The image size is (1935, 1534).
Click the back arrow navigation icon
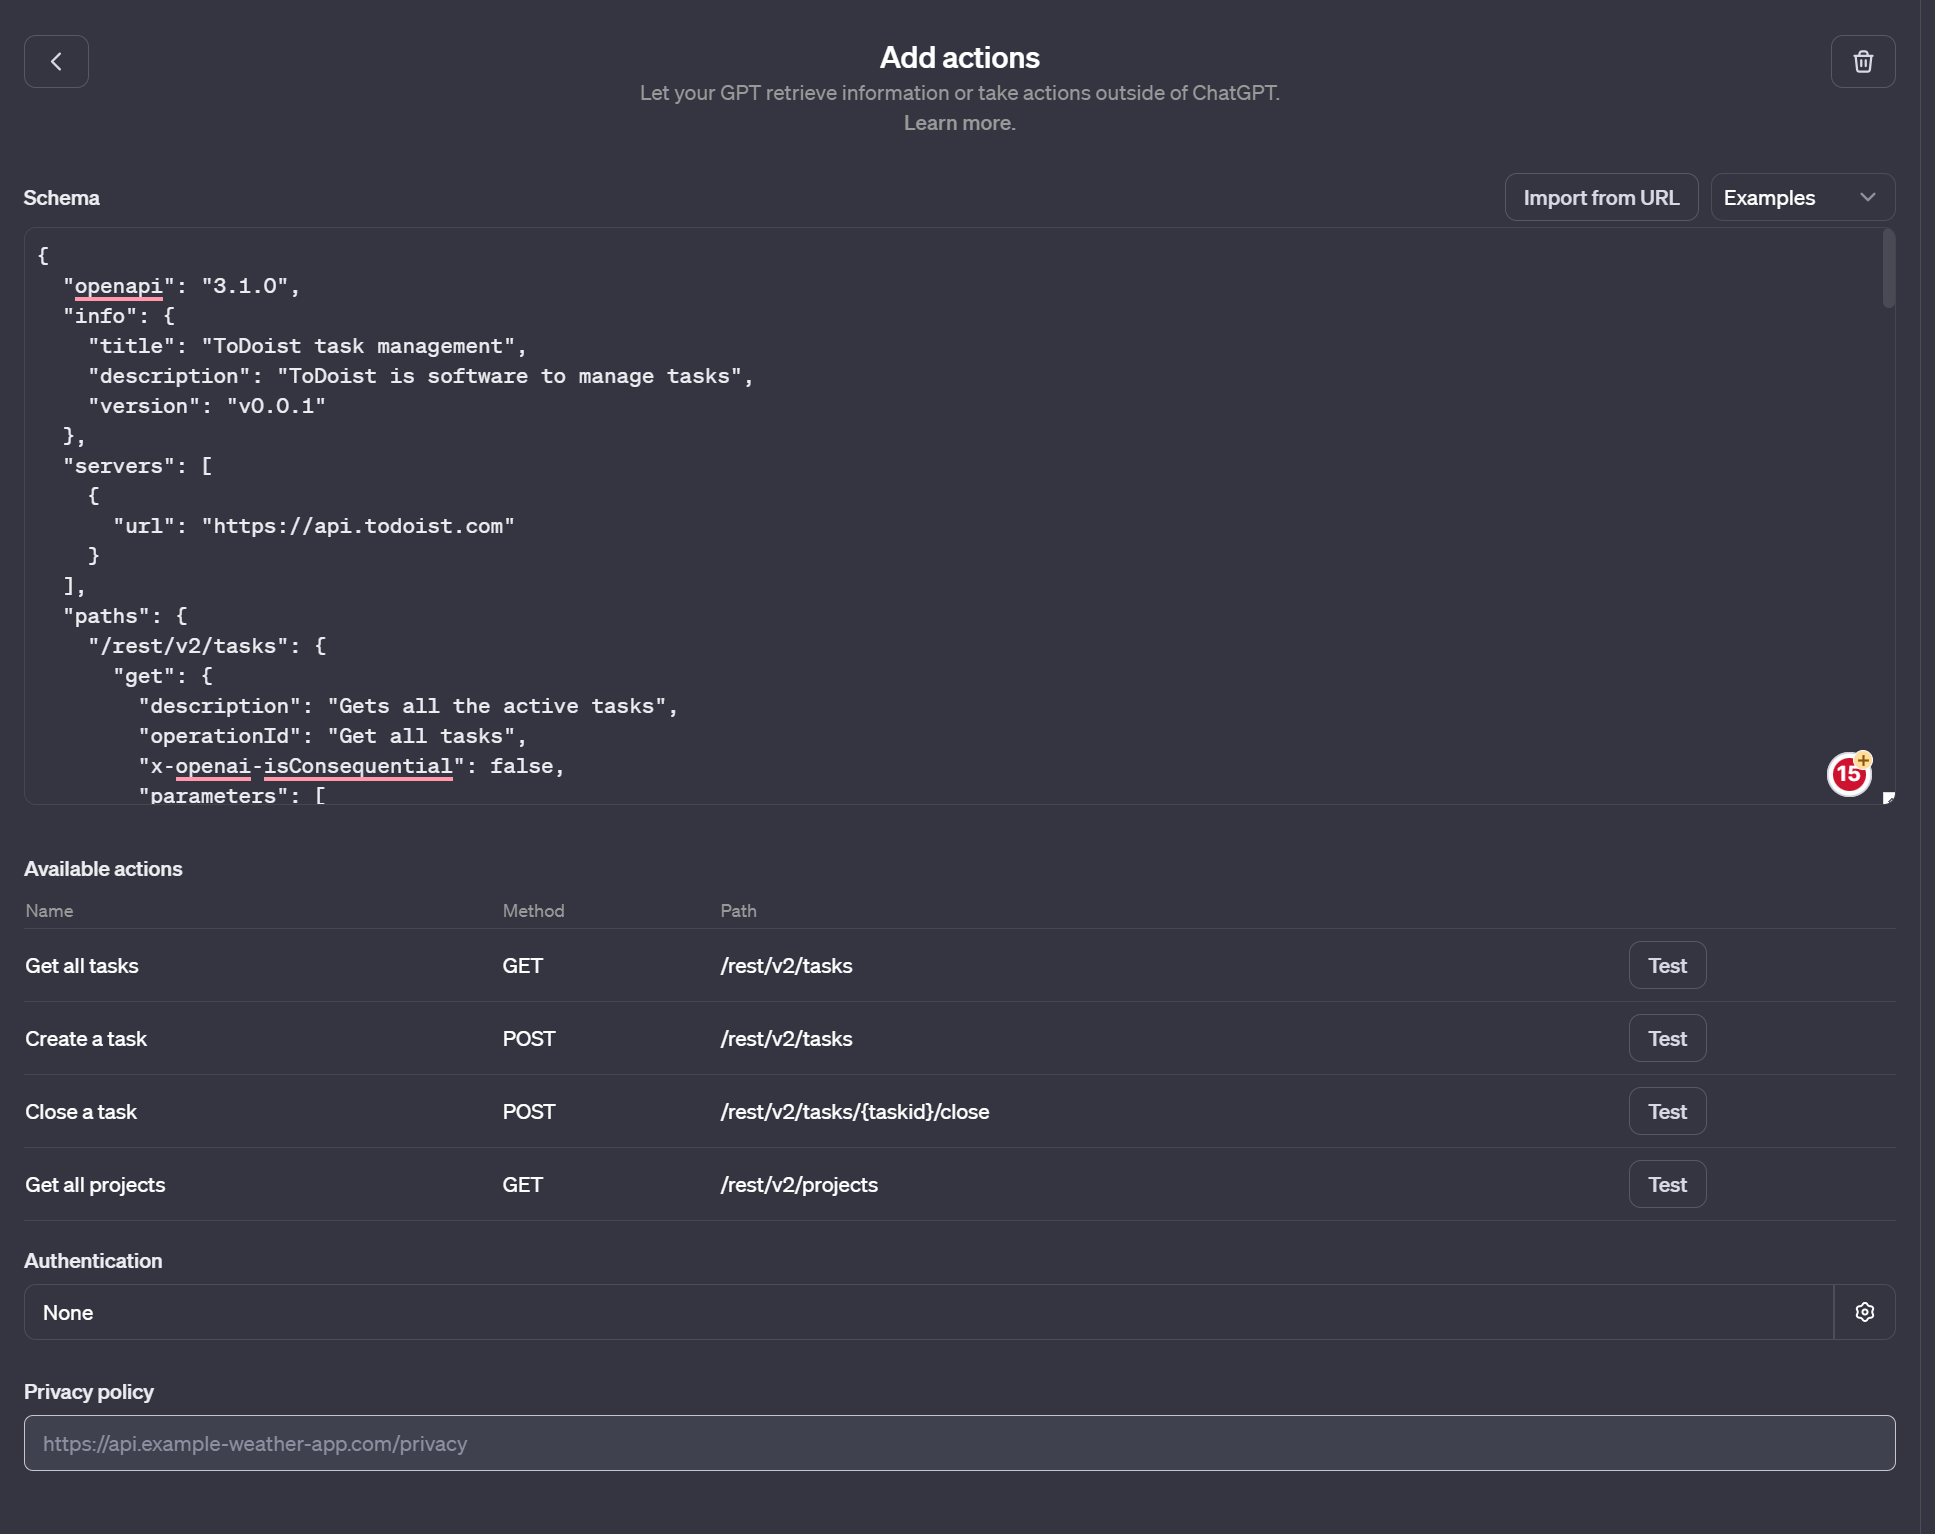click(57, 61)
